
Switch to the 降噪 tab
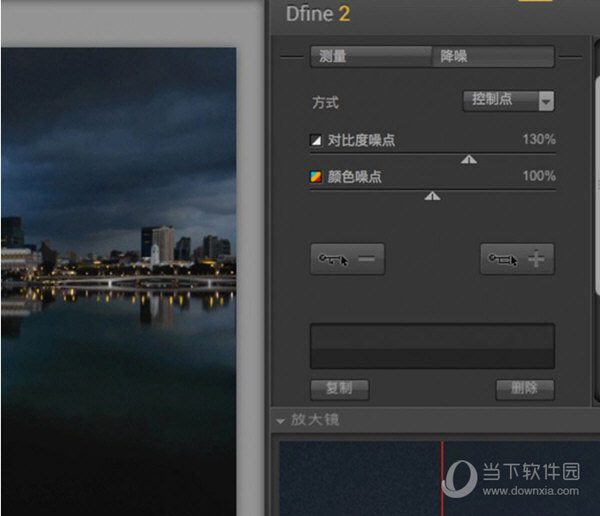[493, 57]
